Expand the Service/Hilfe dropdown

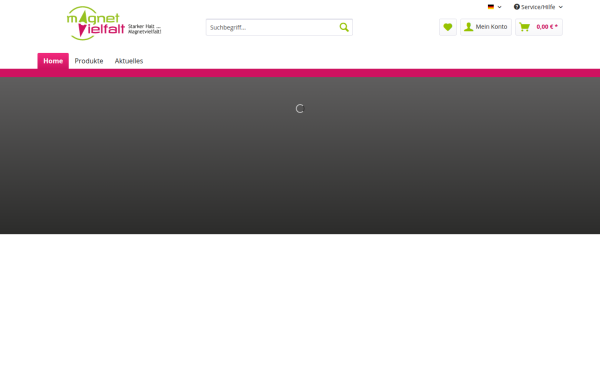click(538, 7)
